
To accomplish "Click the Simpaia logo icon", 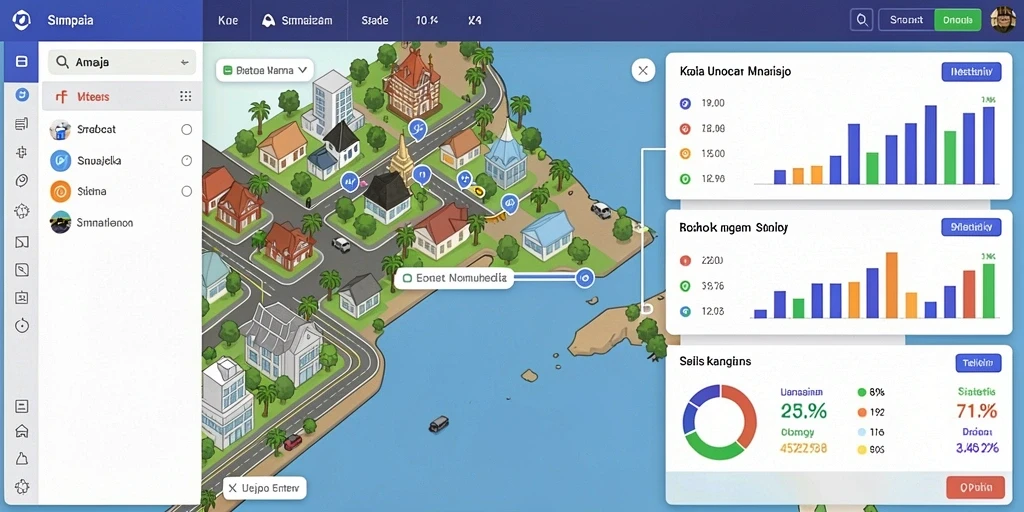I will pyautogui.click(x=22, y=20).
